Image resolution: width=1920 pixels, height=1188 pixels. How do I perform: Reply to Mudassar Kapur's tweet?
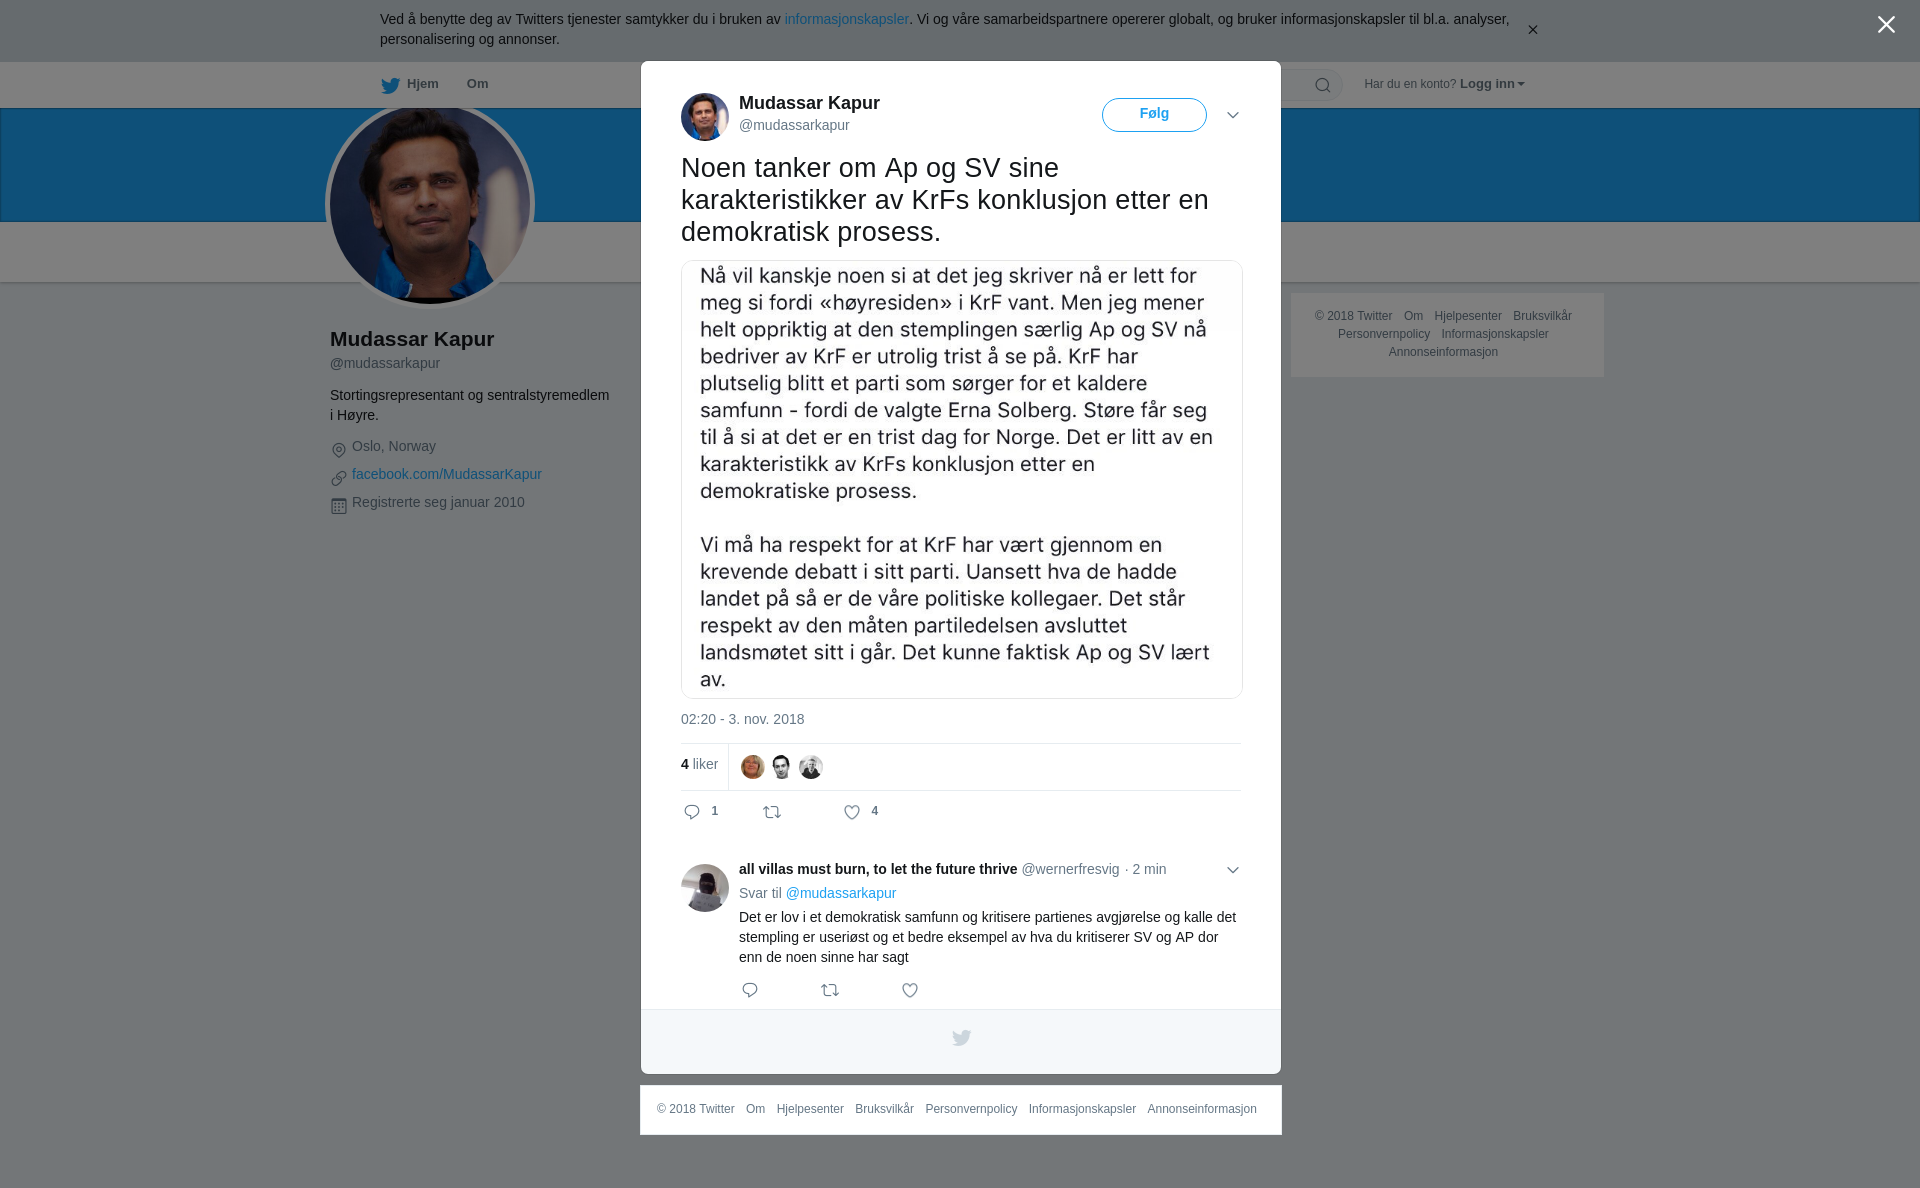pyautogui.click(x=692, y=812)
